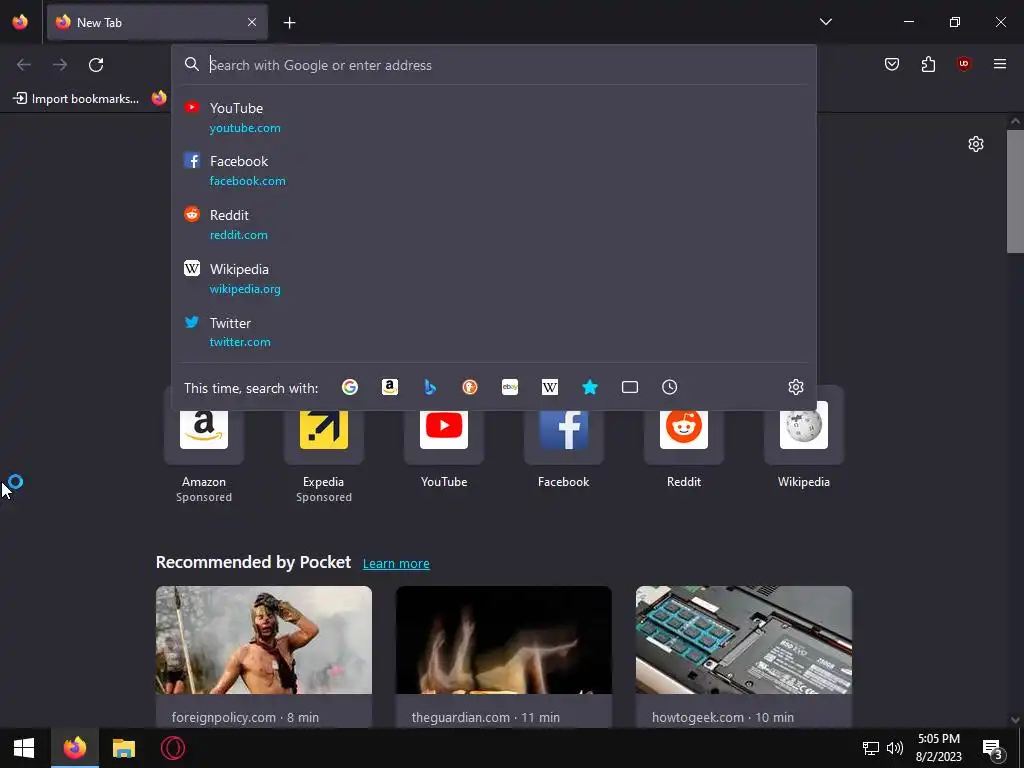The width and height of the screenshot is (1024, 768).
Task: Go forward with the forward arrow
Action: 60,65
